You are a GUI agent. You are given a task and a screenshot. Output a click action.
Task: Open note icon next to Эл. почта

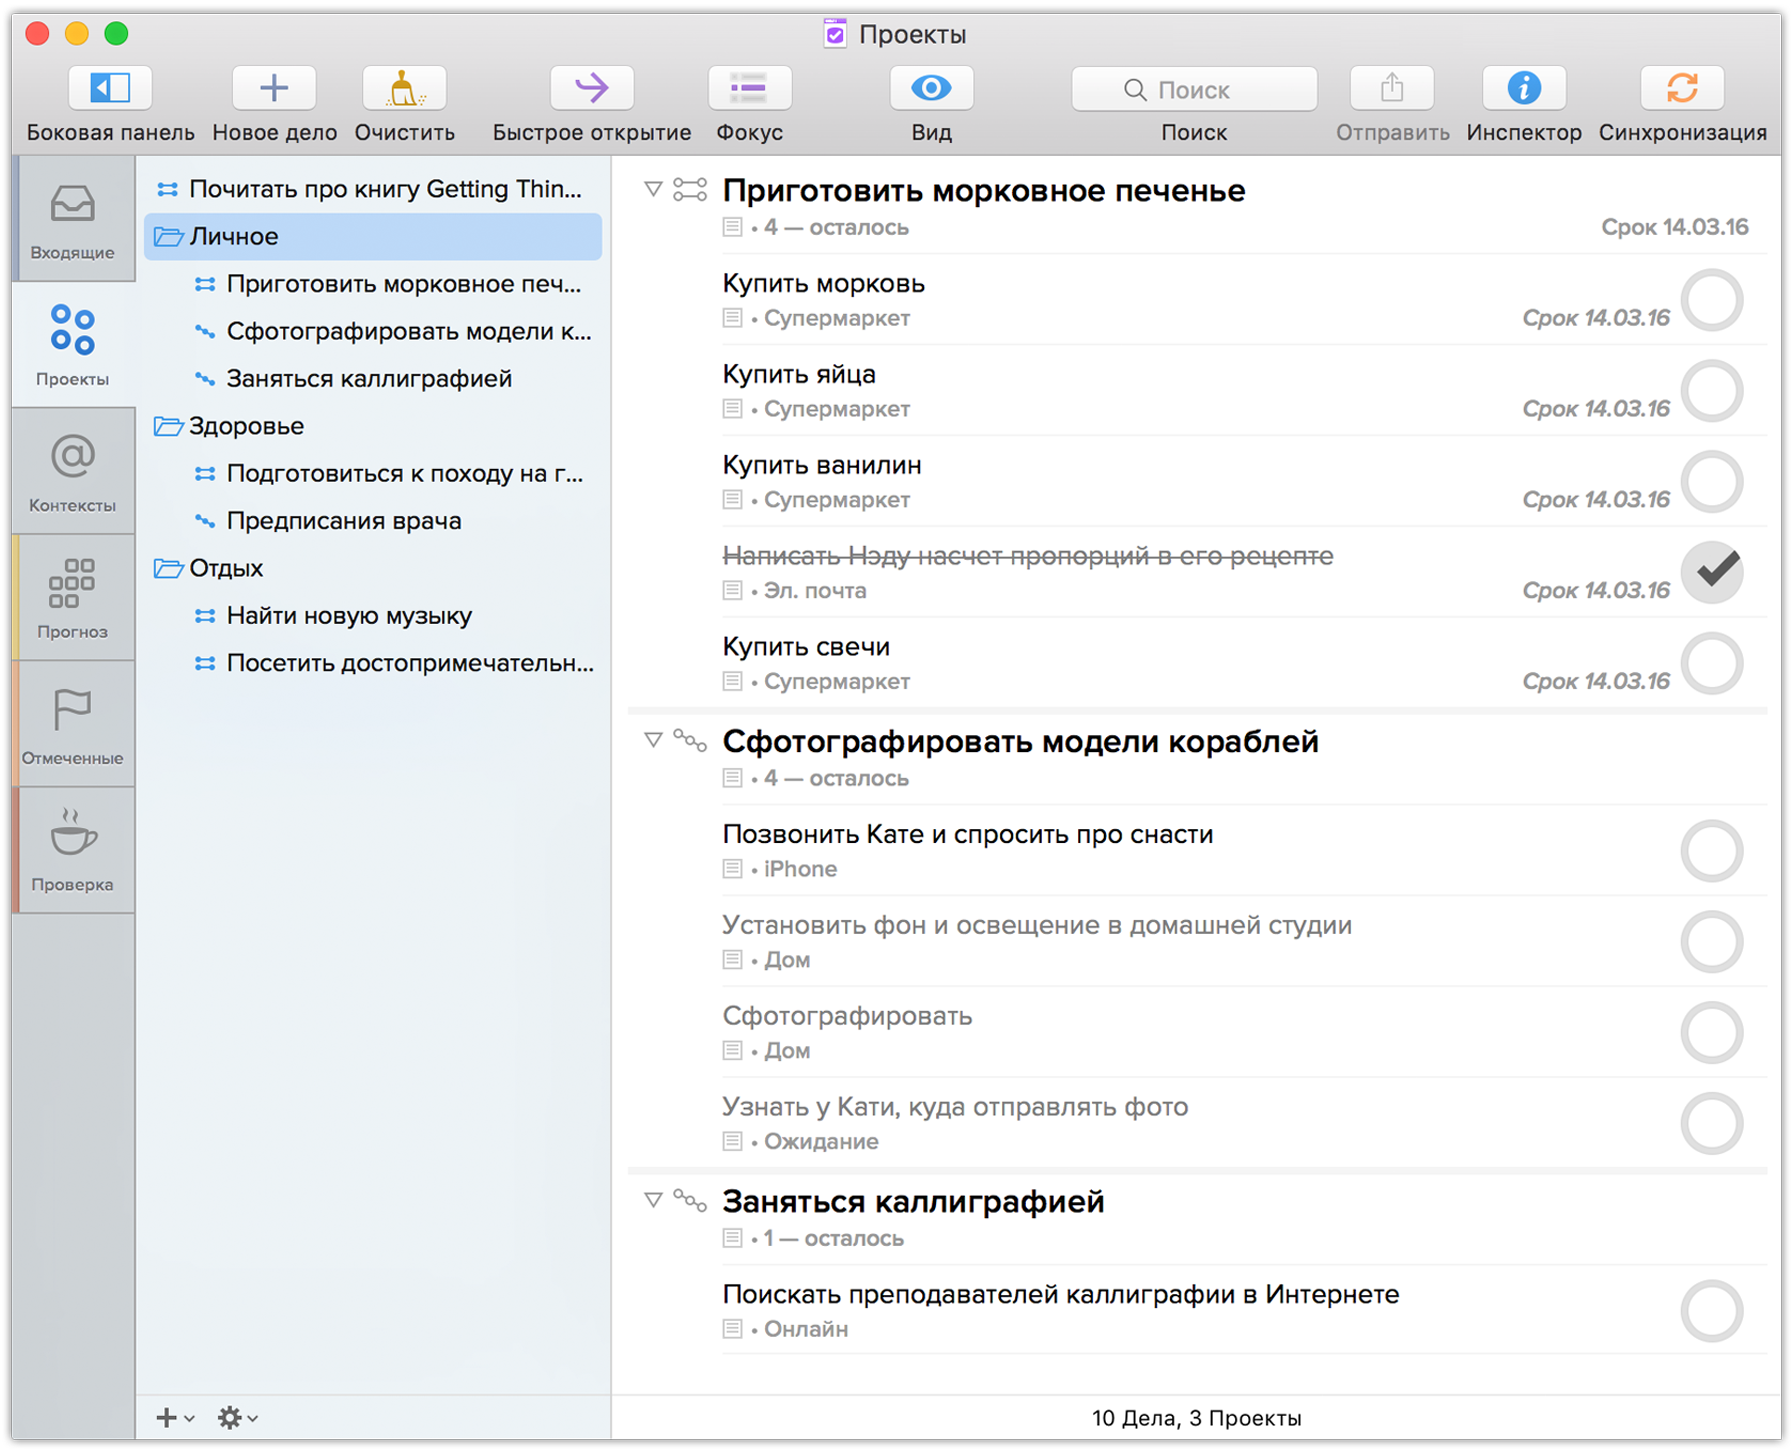[x=732, y=591]
